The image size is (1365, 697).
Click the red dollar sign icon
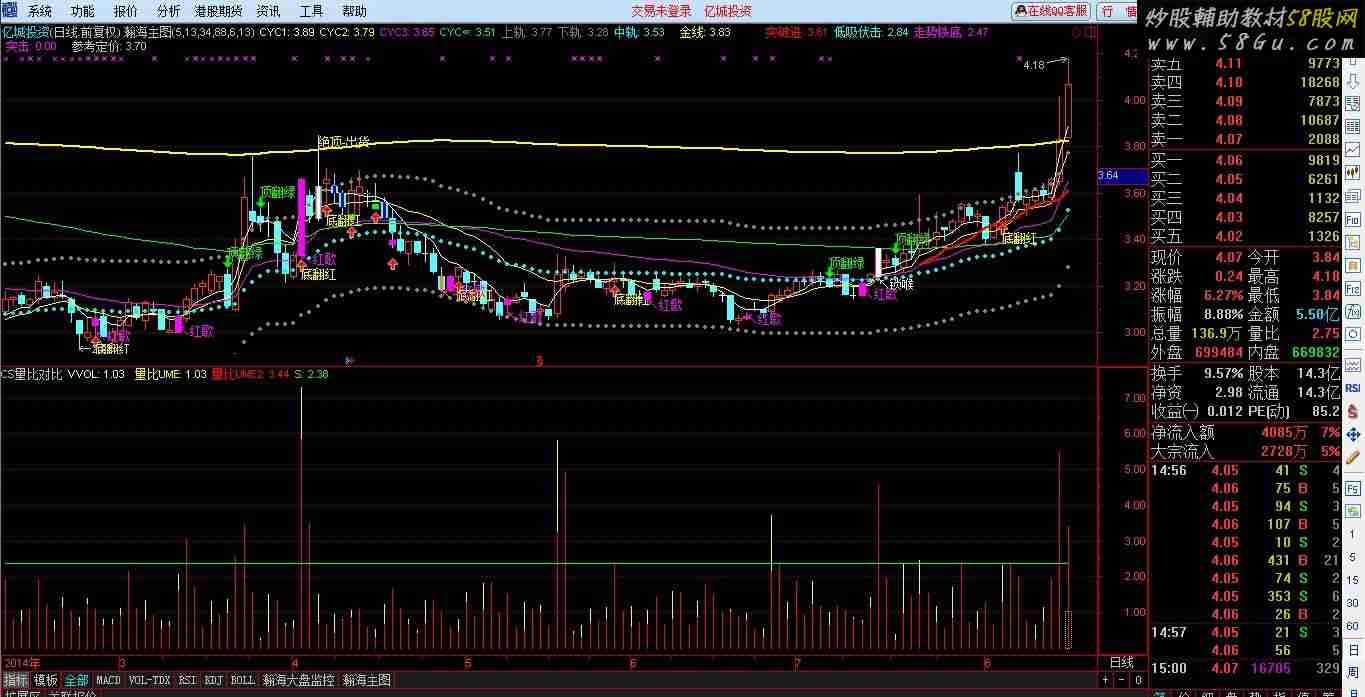pos(1352,411)
